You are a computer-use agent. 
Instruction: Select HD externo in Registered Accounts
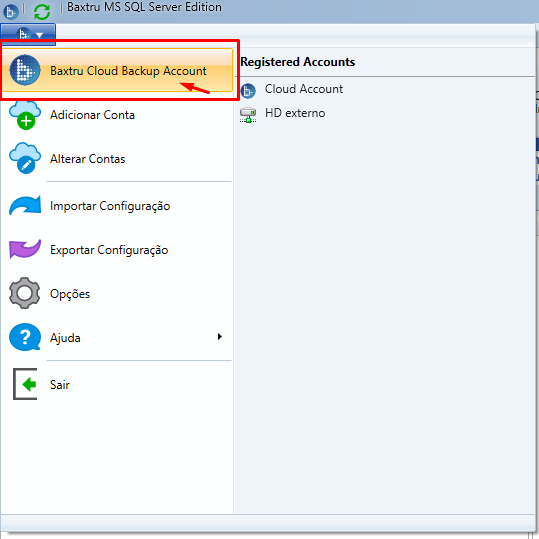[x=295, y=113]
